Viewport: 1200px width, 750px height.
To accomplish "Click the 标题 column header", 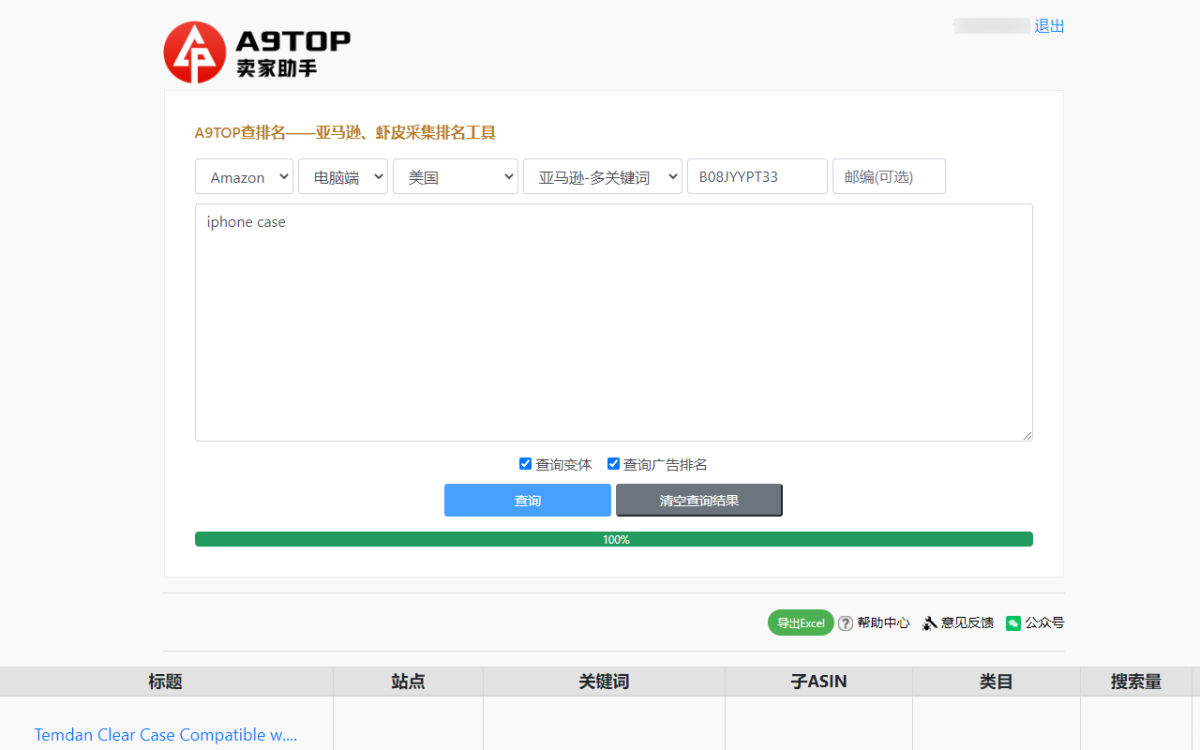I will pyautogui.click(x=165, y=682).
